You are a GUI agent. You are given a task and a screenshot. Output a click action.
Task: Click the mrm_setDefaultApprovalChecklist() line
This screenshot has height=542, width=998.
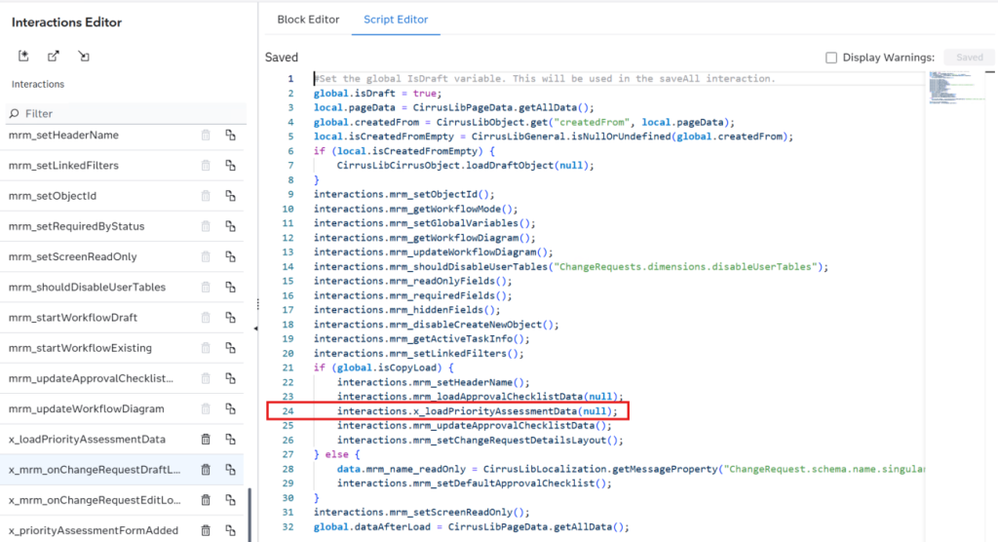tap(474, 483)
